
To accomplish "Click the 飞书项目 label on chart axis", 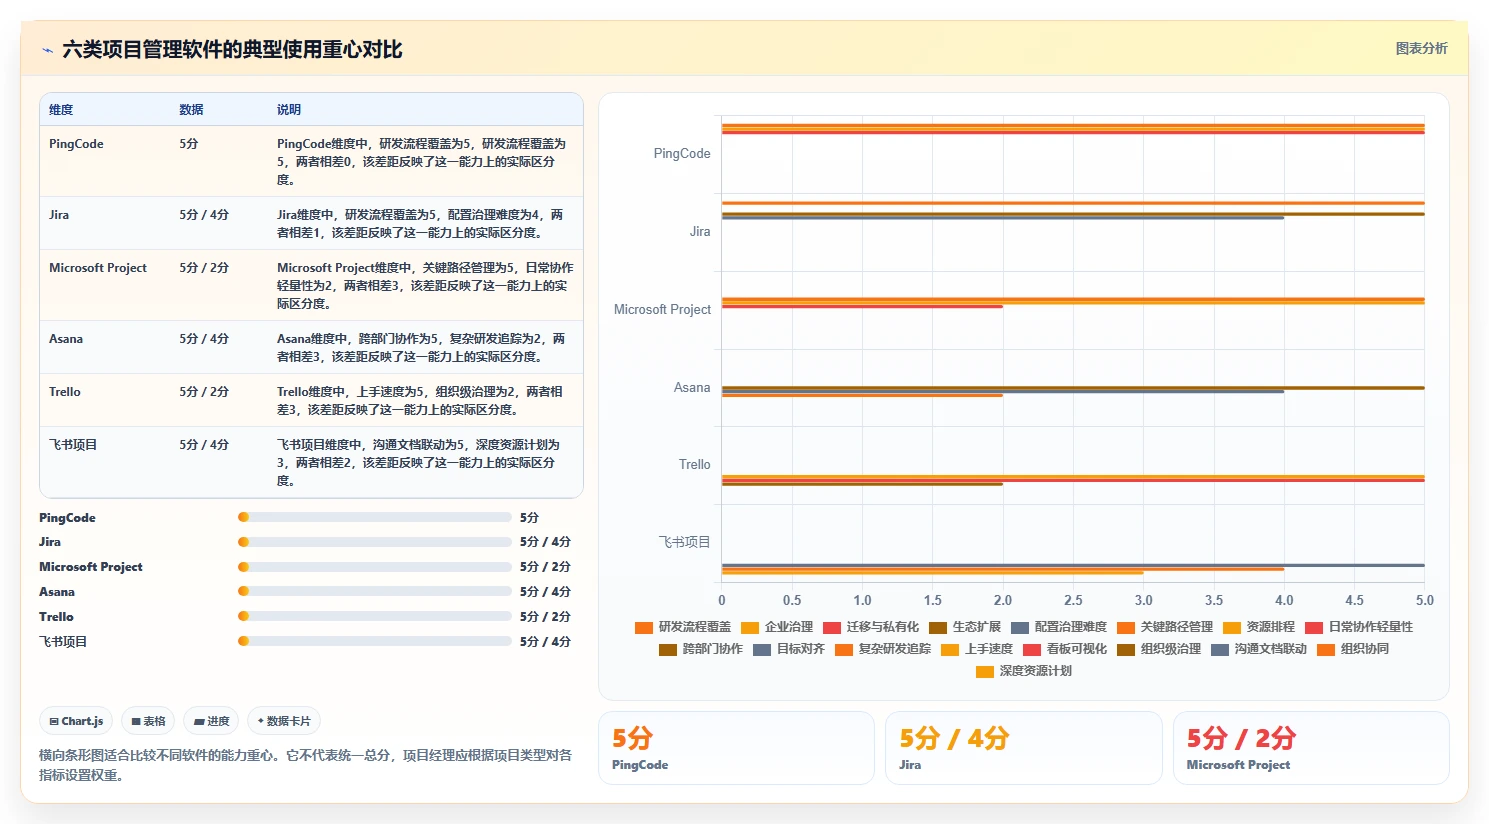I will (684, 543).
